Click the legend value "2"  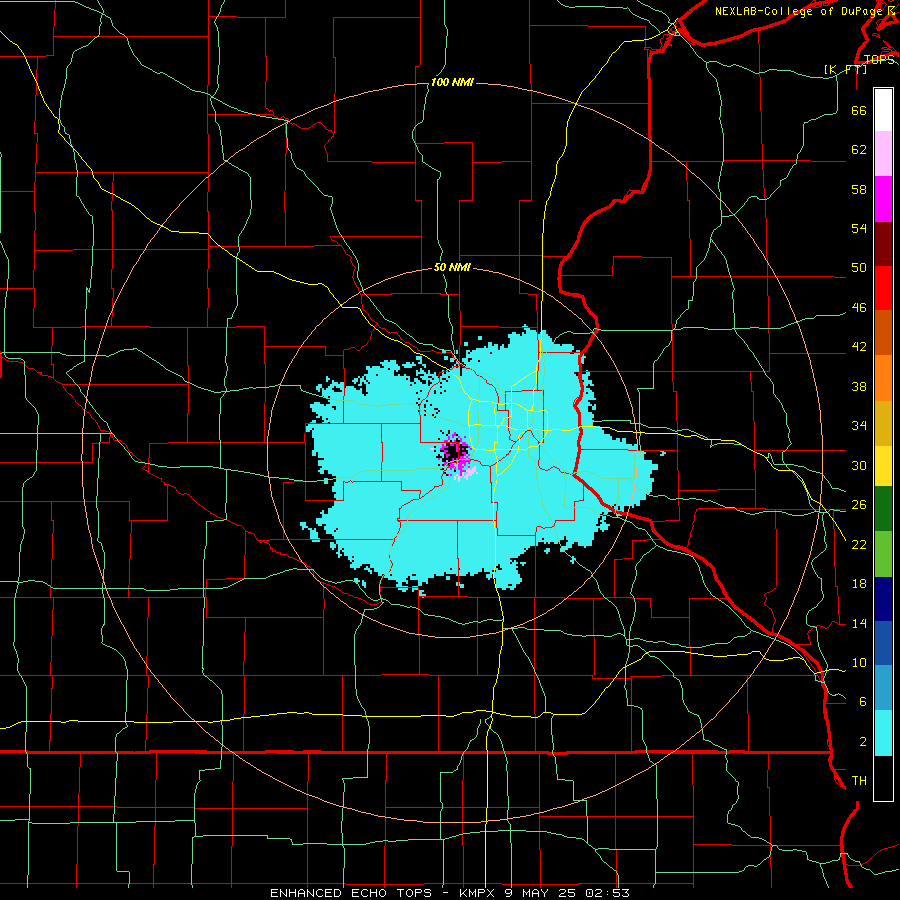pyautogui.click(x=863, y=742)
